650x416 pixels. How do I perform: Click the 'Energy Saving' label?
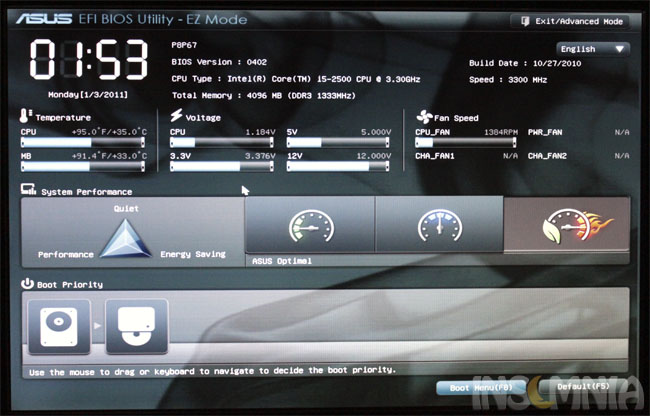click(x=193, y=254)
